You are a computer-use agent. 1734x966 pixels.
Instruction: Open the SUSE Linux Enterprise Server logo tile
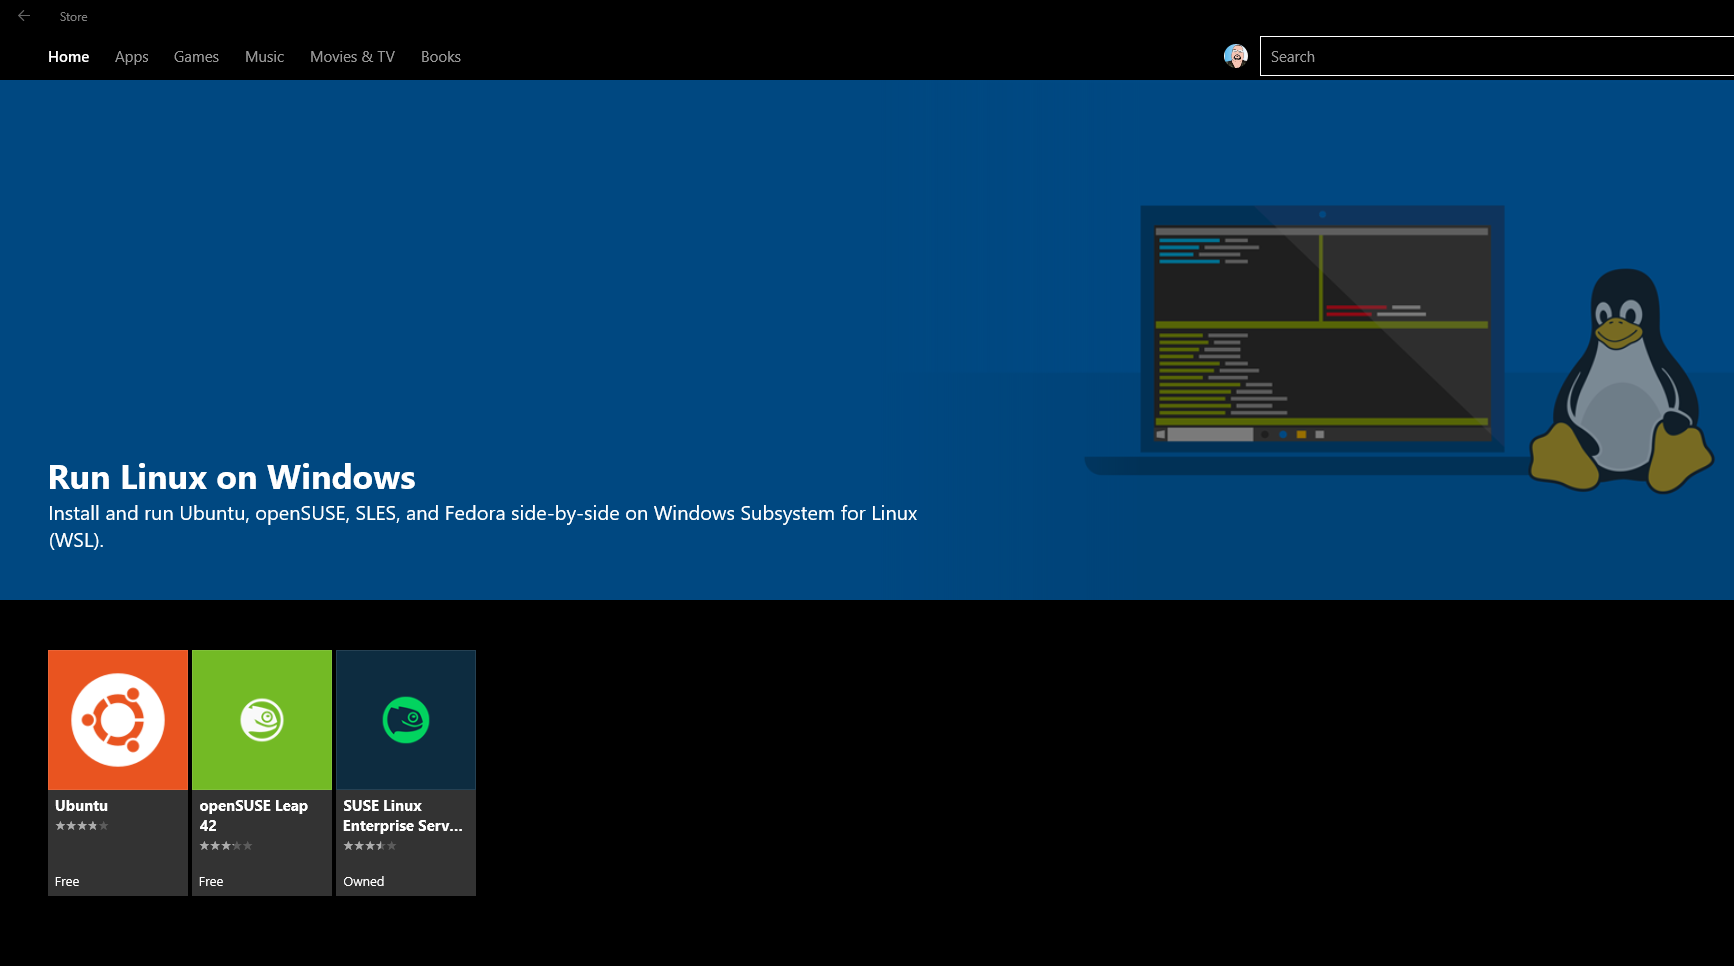coord(406,720)
